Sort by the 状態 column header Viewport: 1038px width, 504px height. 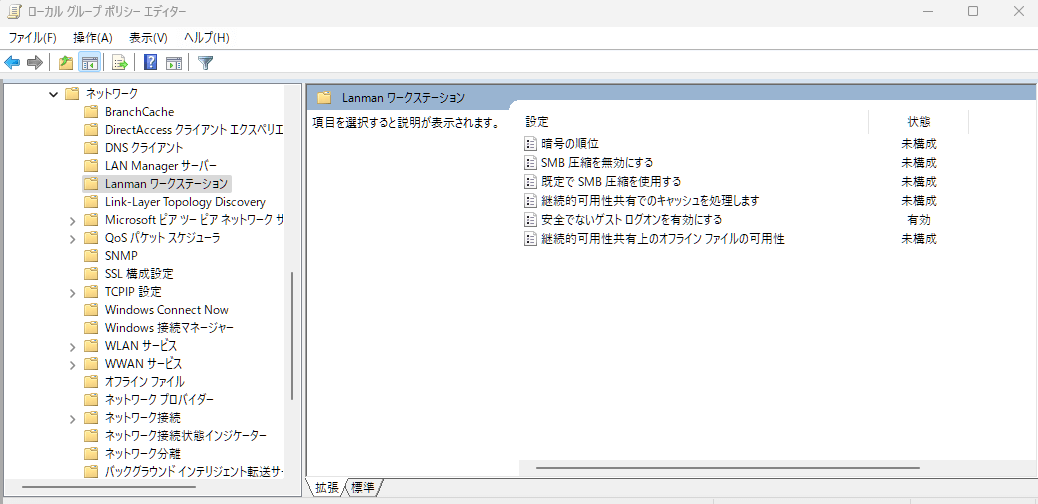(918, 121)
